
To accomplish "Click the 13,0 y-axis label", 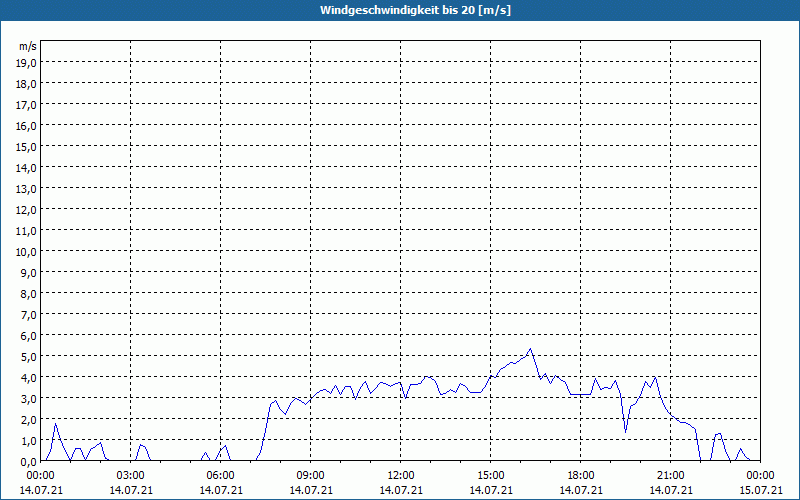I will [x=27, y=189].
